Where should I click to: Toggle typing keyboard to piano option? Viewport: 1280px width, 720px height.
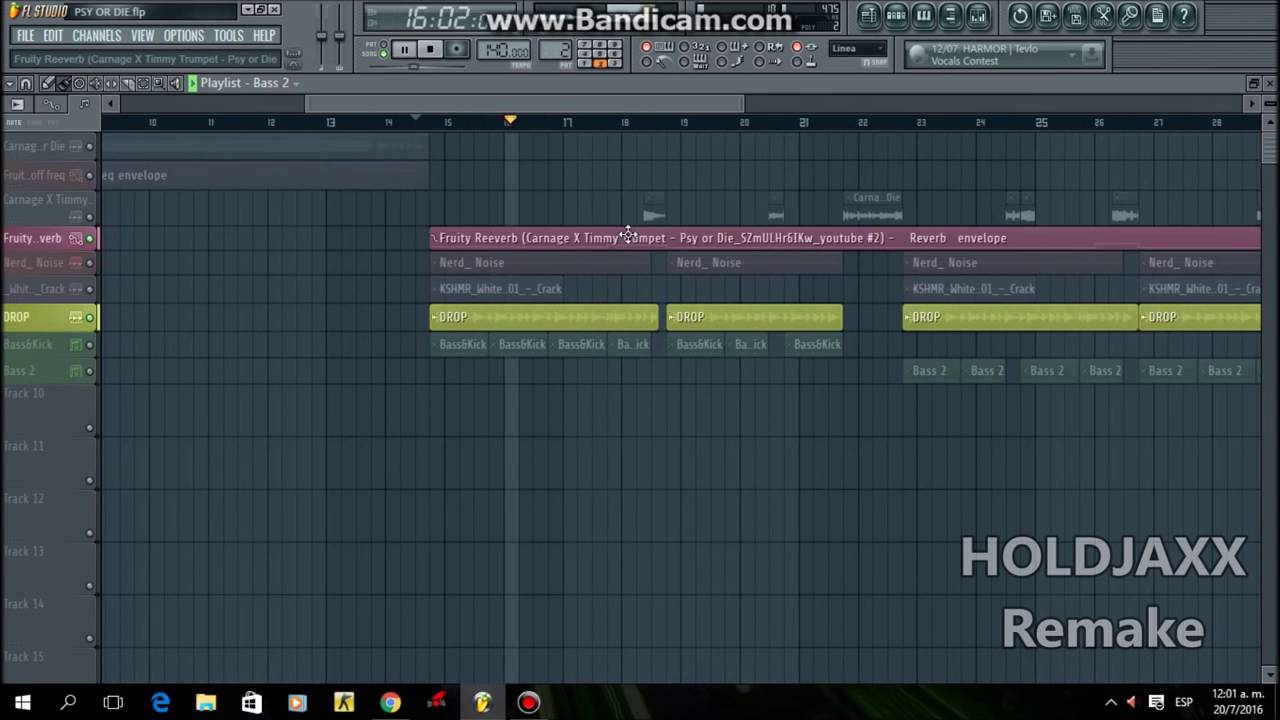(646, 47)
